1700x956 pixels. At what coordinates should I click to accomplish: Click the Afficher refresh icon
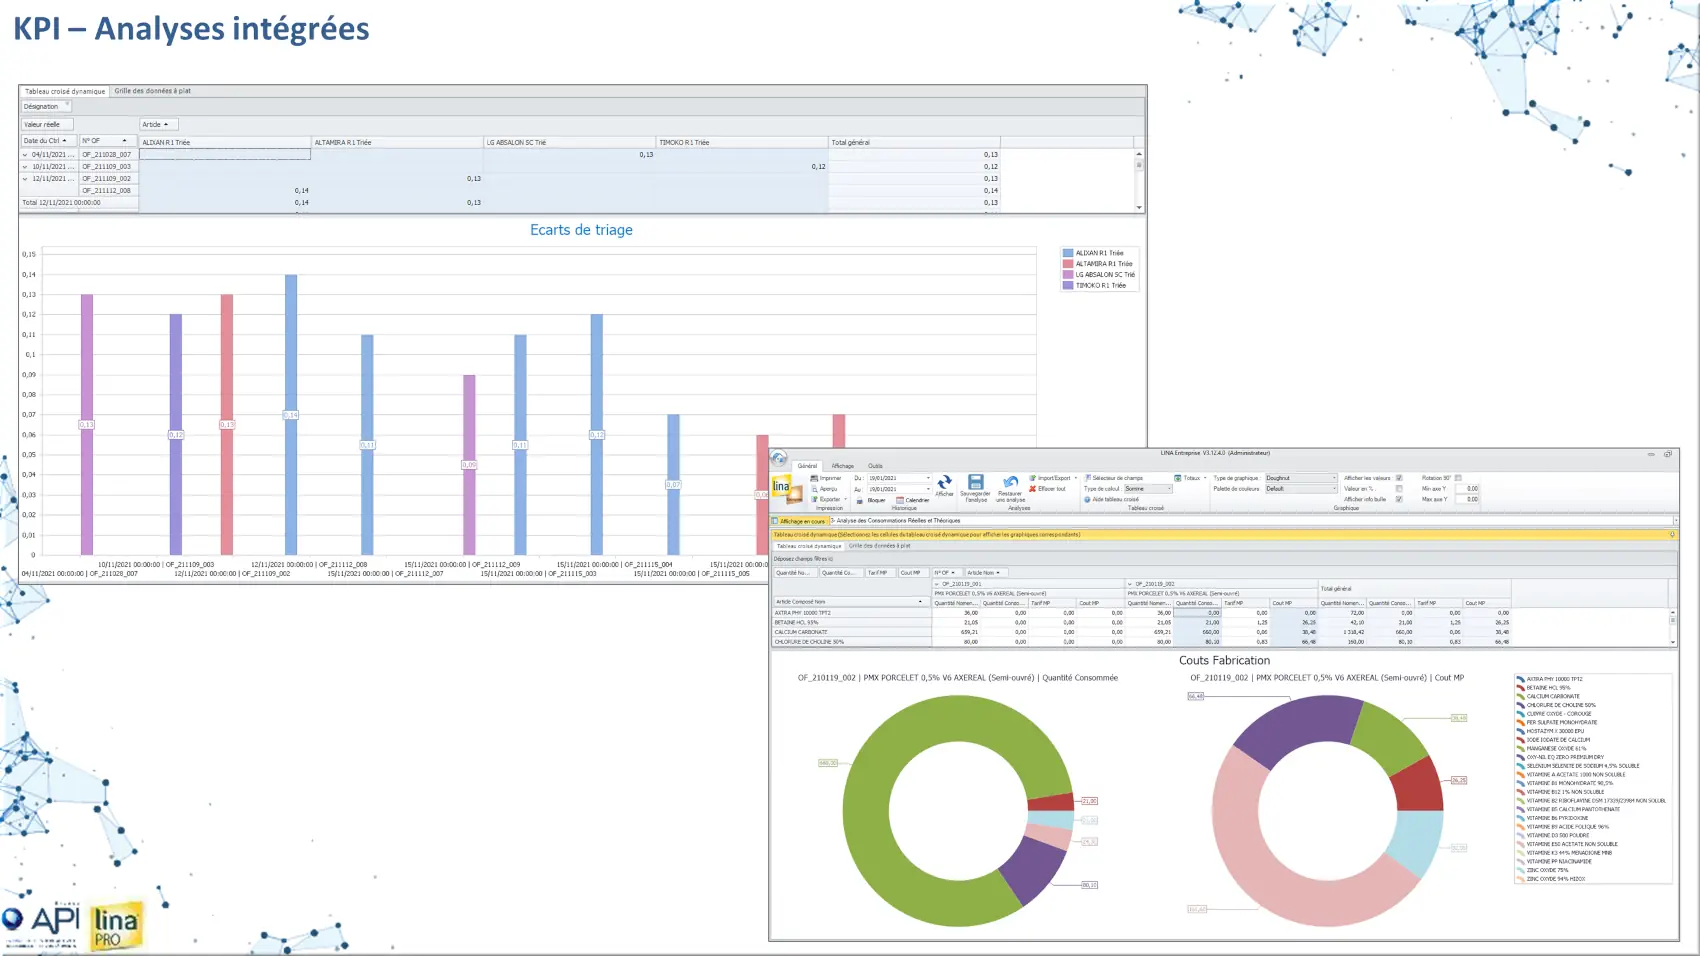[944, 482]
